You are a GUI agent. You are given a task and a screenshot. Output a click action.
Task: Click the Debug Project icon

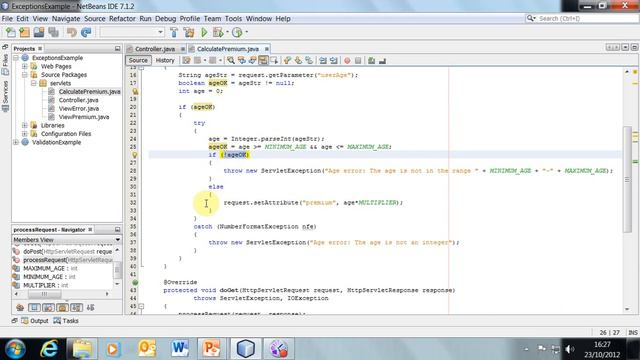click(x=218, y=32)
